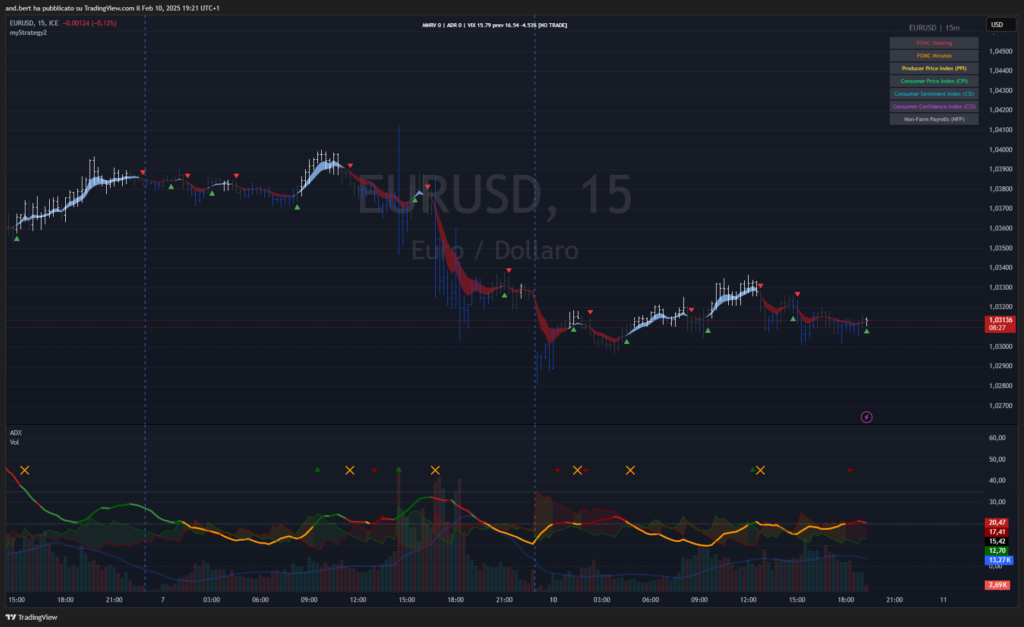Click the first green arrow at chart start
The image size is (1024, 627).
coord(16,238)
